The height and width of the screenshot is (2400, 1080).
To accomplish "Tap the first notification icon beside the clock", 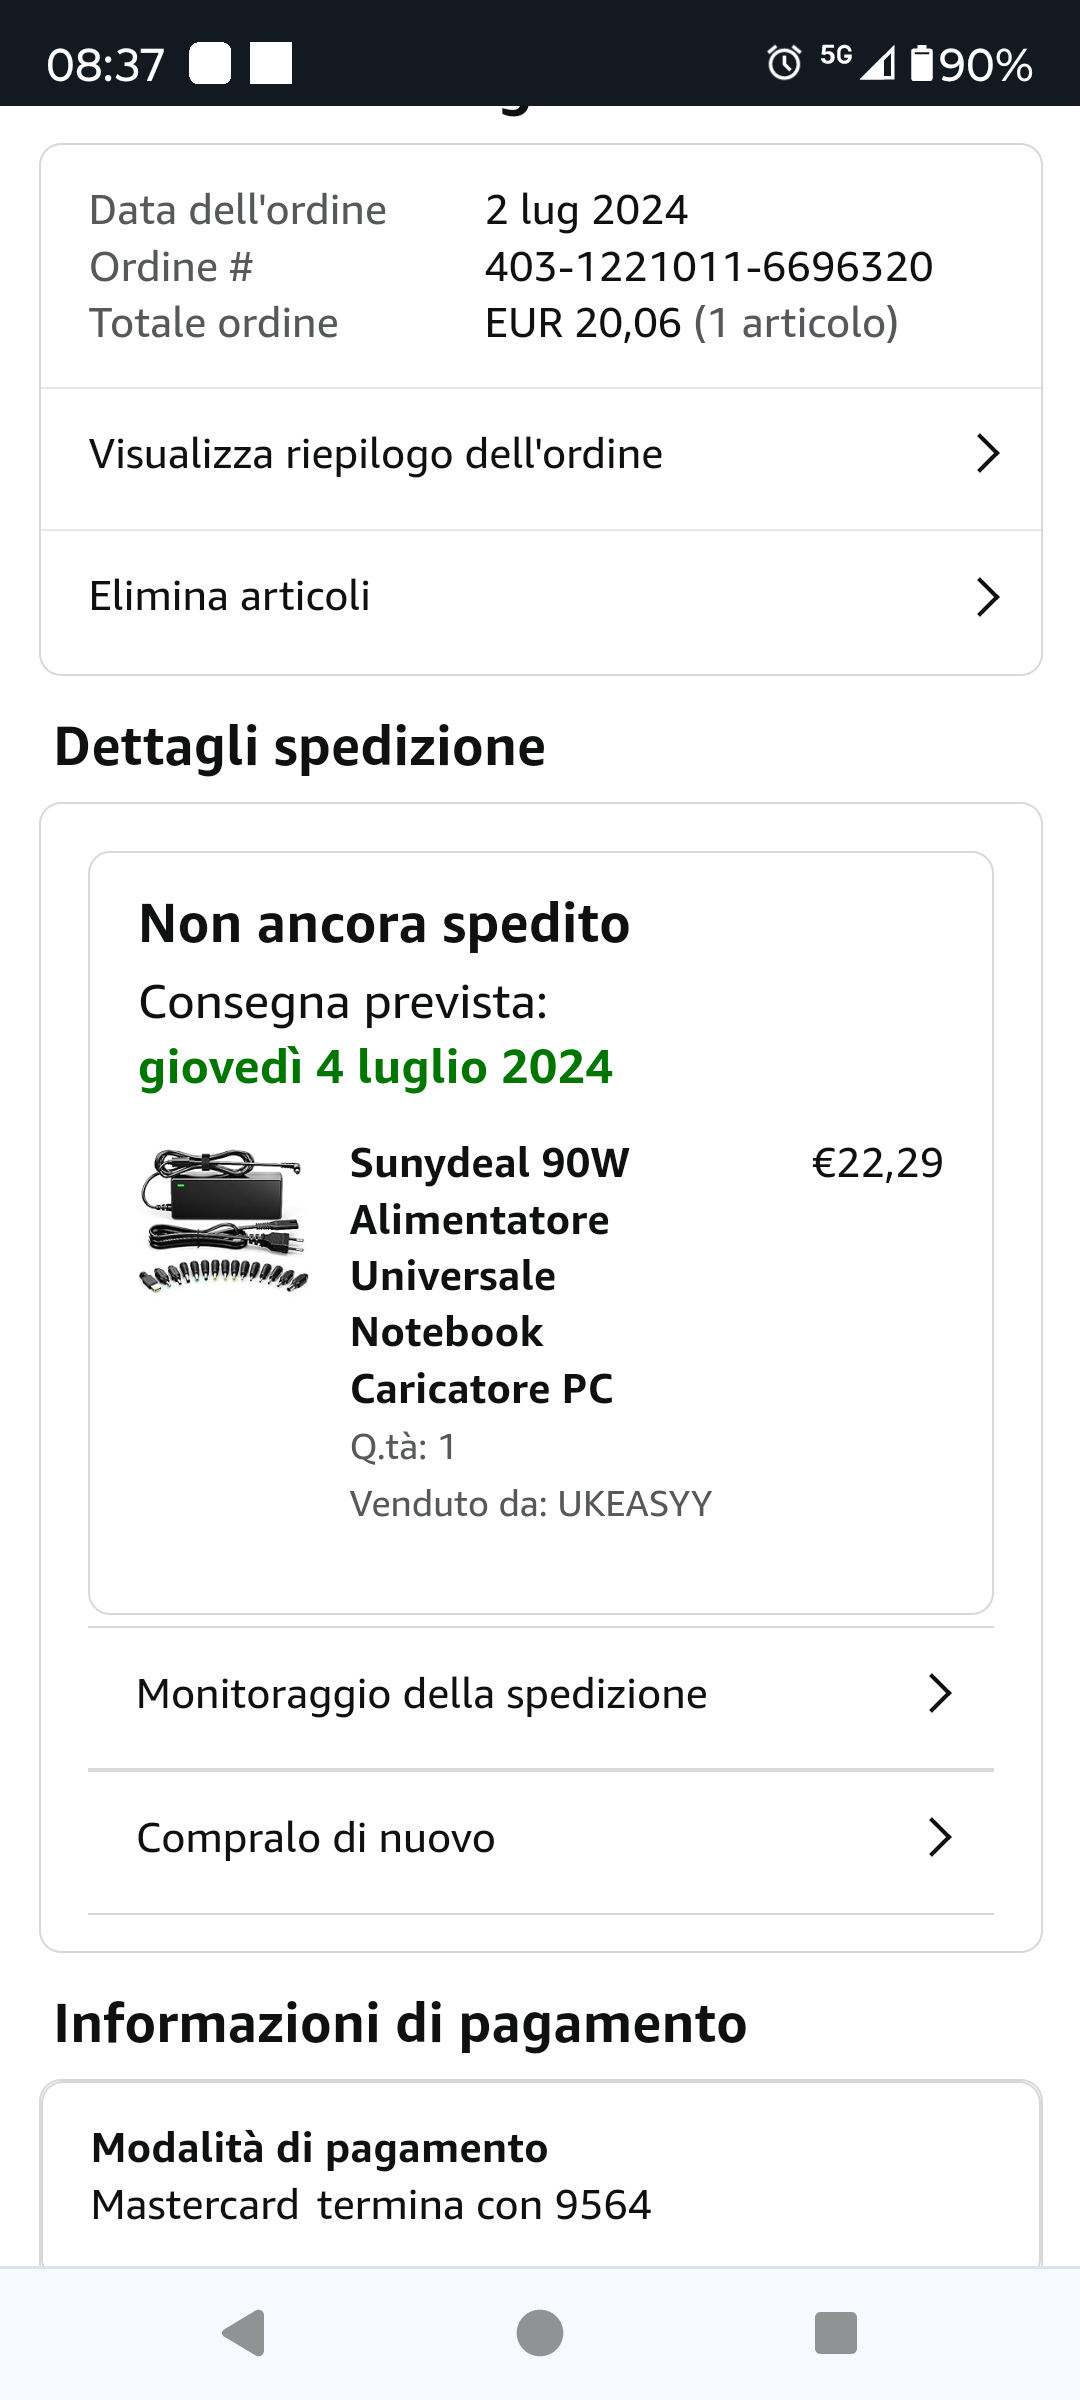I will (x=210, y=64).
